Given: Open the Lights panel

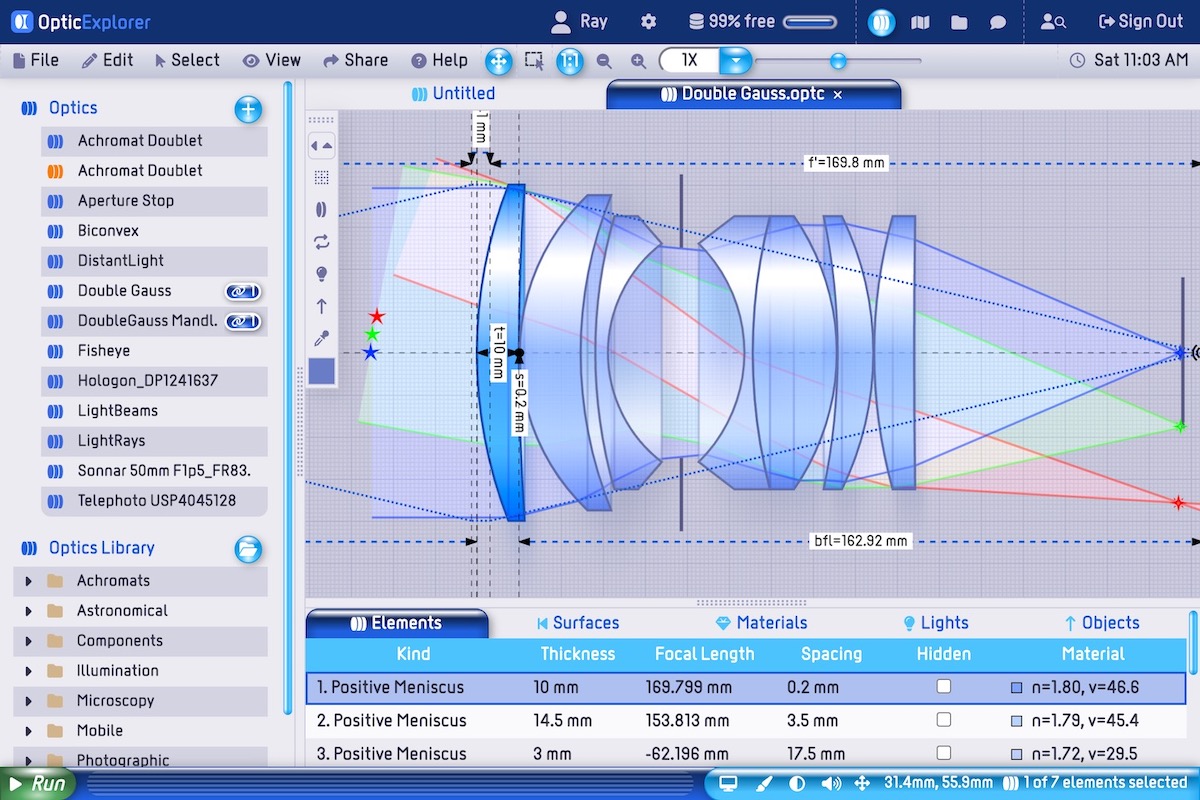Looking at the screenshot, I should click(x=935, y=622).
